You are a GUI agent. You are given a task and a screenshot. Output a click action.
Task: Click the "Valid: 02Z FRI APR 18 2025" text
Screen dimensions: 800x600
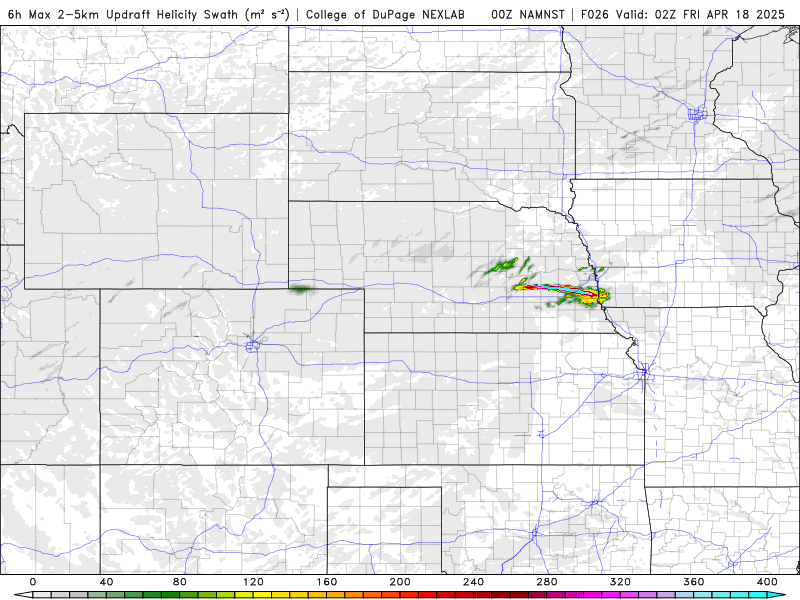[700, 14]
